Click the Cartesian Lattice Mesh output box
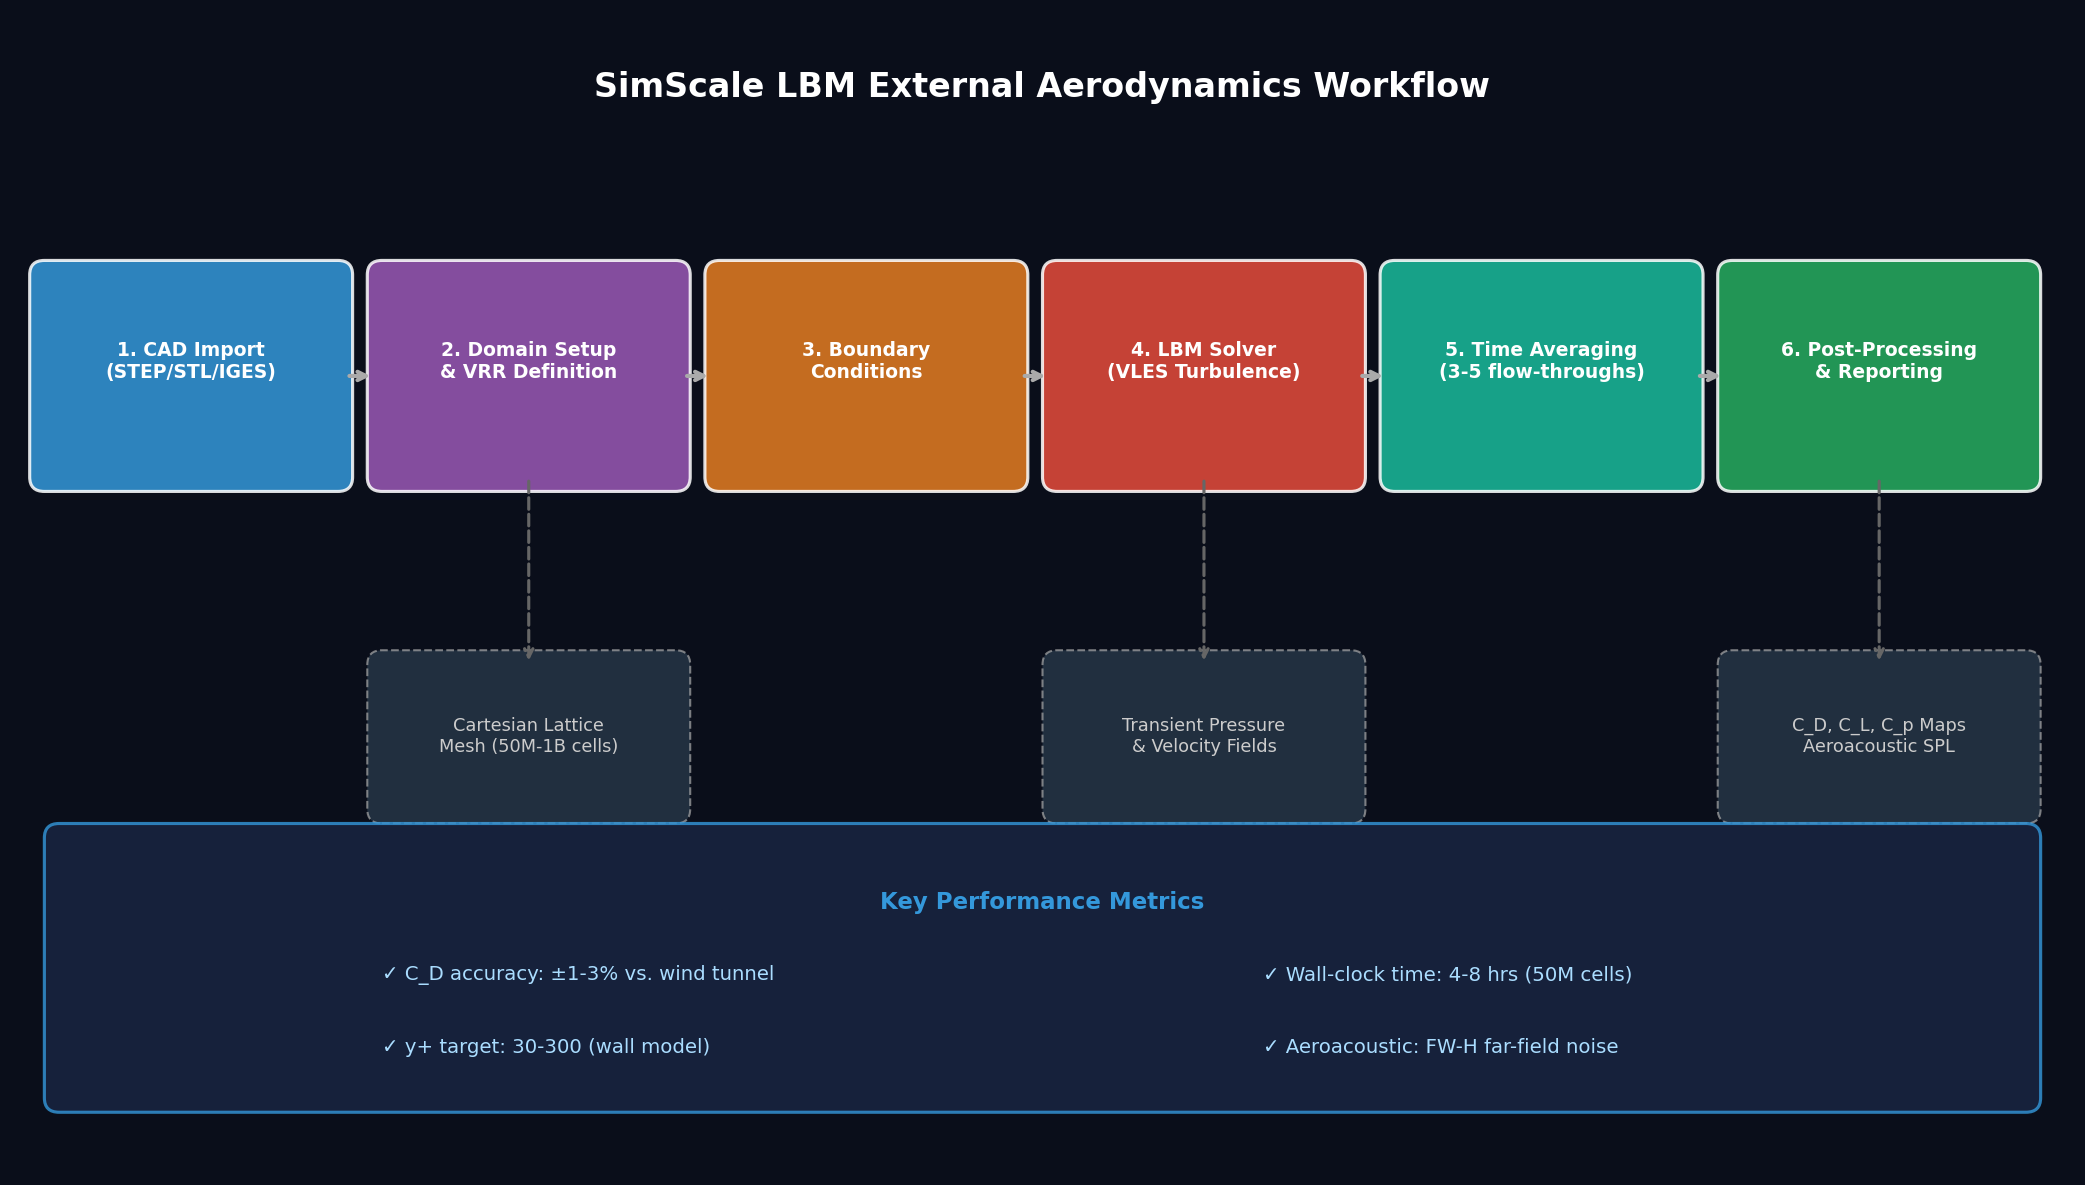Screen dimensions: 2085x1185 coord(529,737)
